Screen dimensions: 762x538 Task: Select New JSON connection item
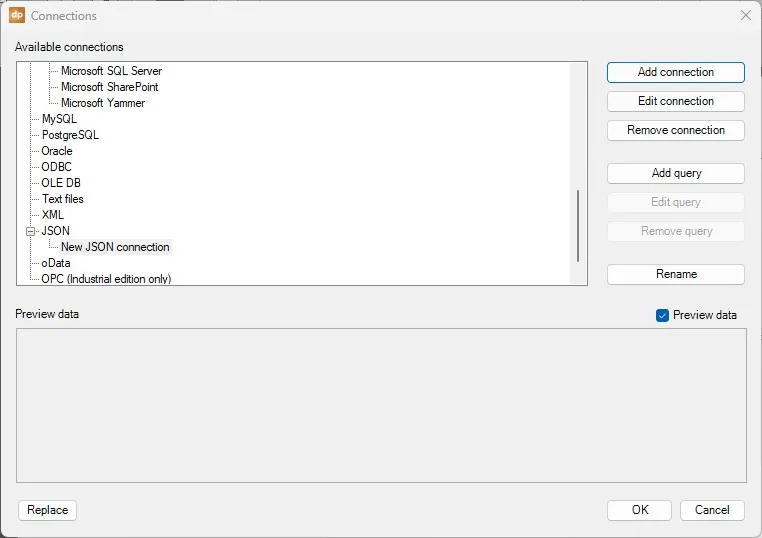(115, 247)
